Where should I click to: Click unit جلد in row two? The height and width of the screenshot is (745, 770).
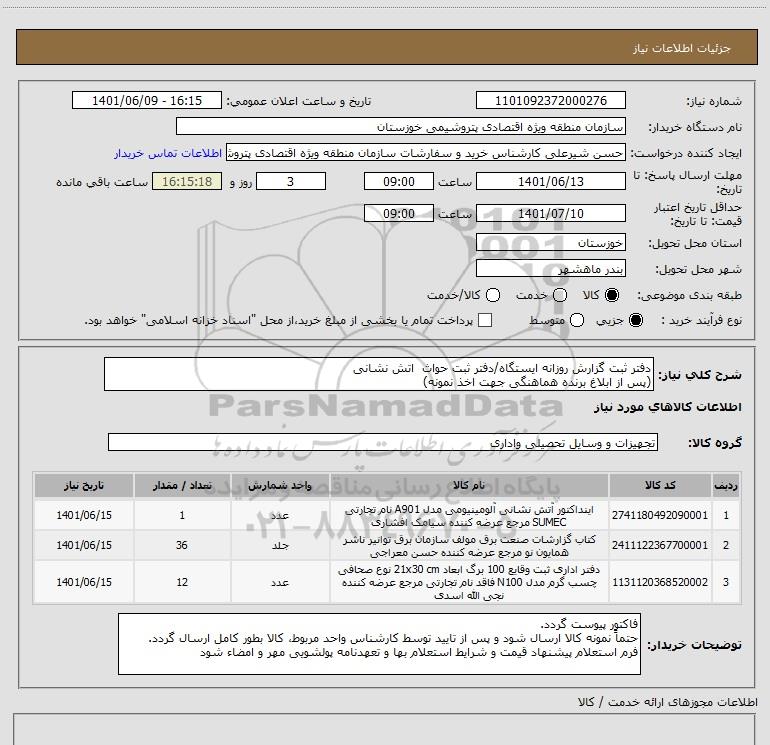coord(280,545)
